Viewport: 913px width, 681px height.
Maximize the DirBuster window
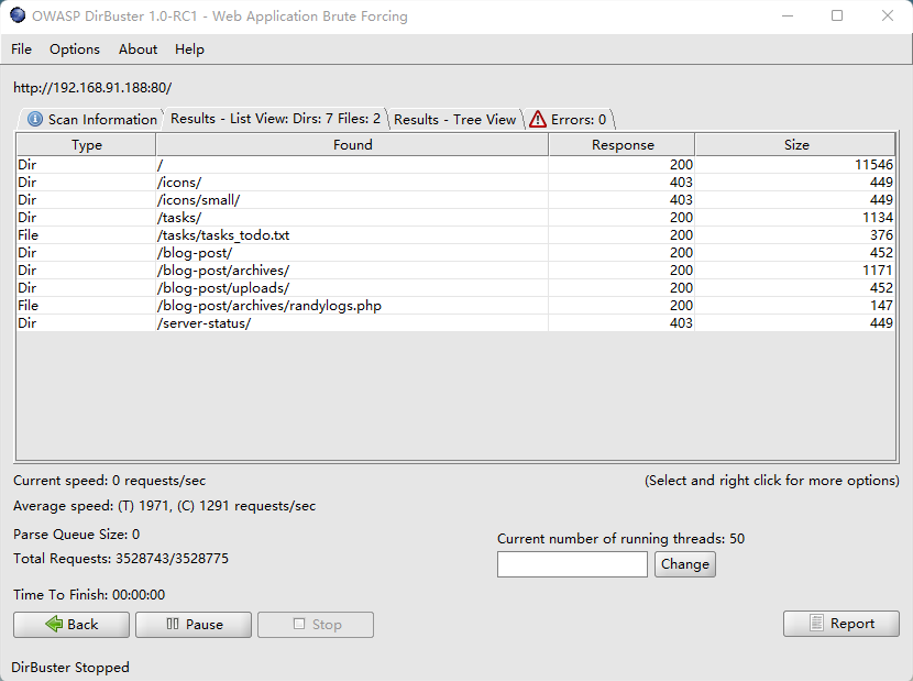pos(837,16)
